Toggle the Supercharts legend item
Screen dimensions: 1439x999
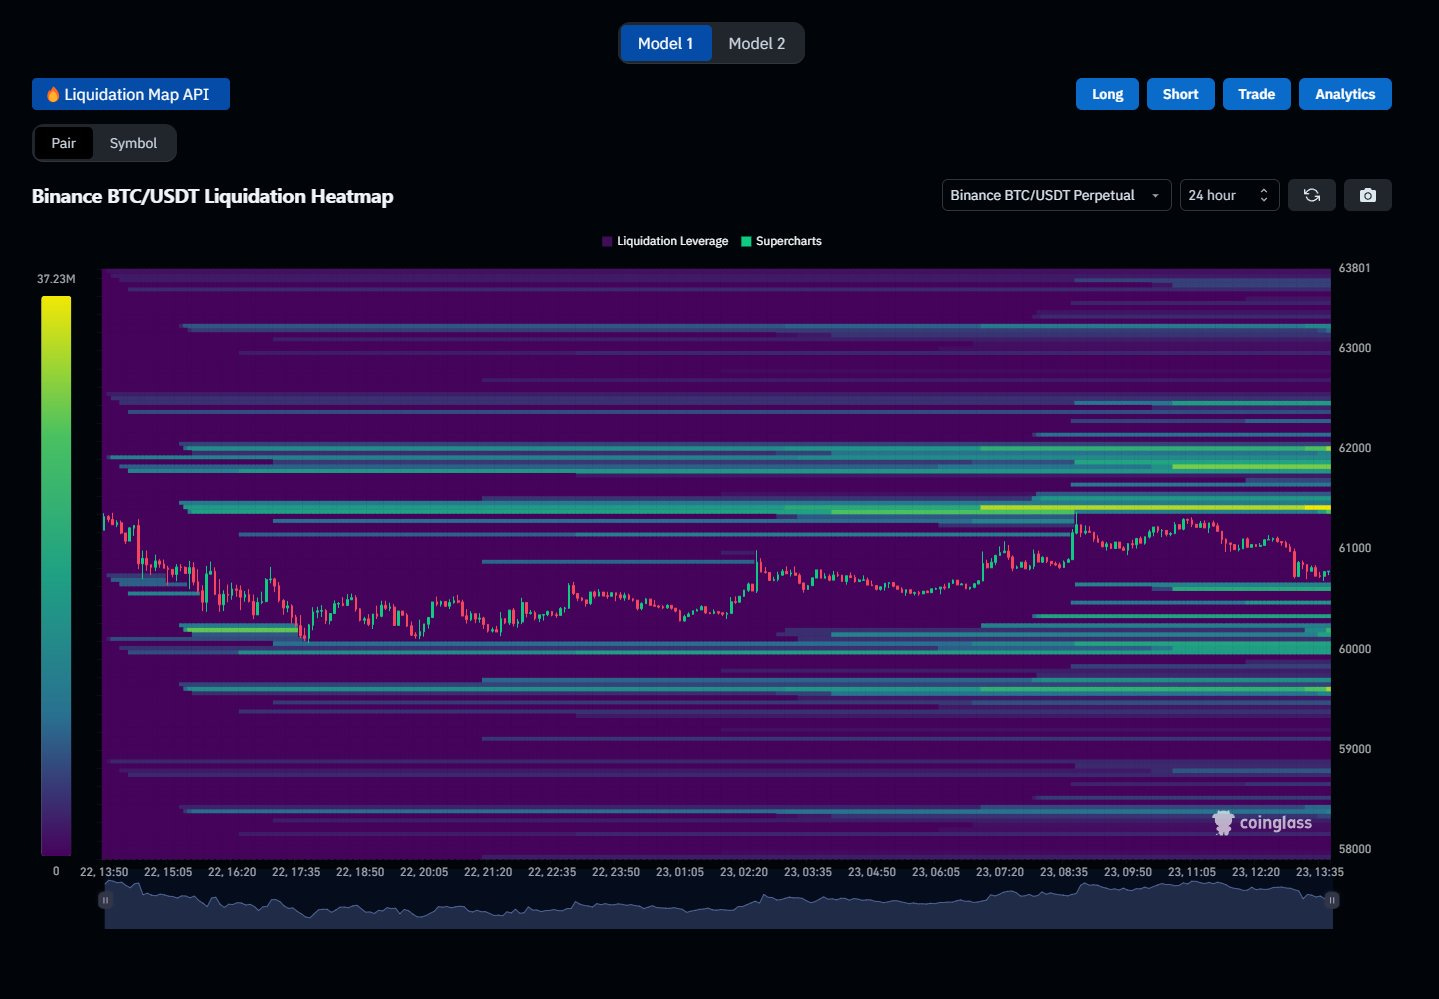coord(781,241)
